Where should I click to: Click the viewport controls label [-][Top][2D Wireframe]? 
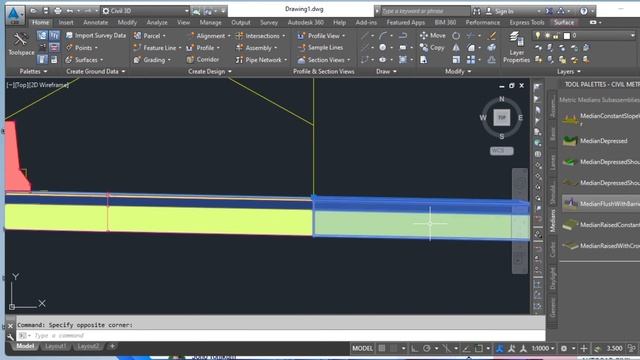point(38,85)
